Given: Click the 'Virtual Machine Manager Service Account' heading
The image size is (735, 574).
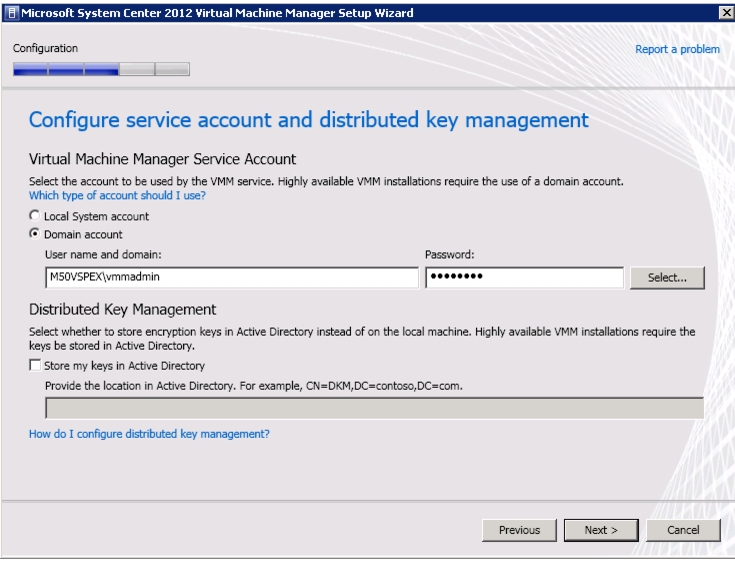Looking at the screenshot, I should pos(163,159).
